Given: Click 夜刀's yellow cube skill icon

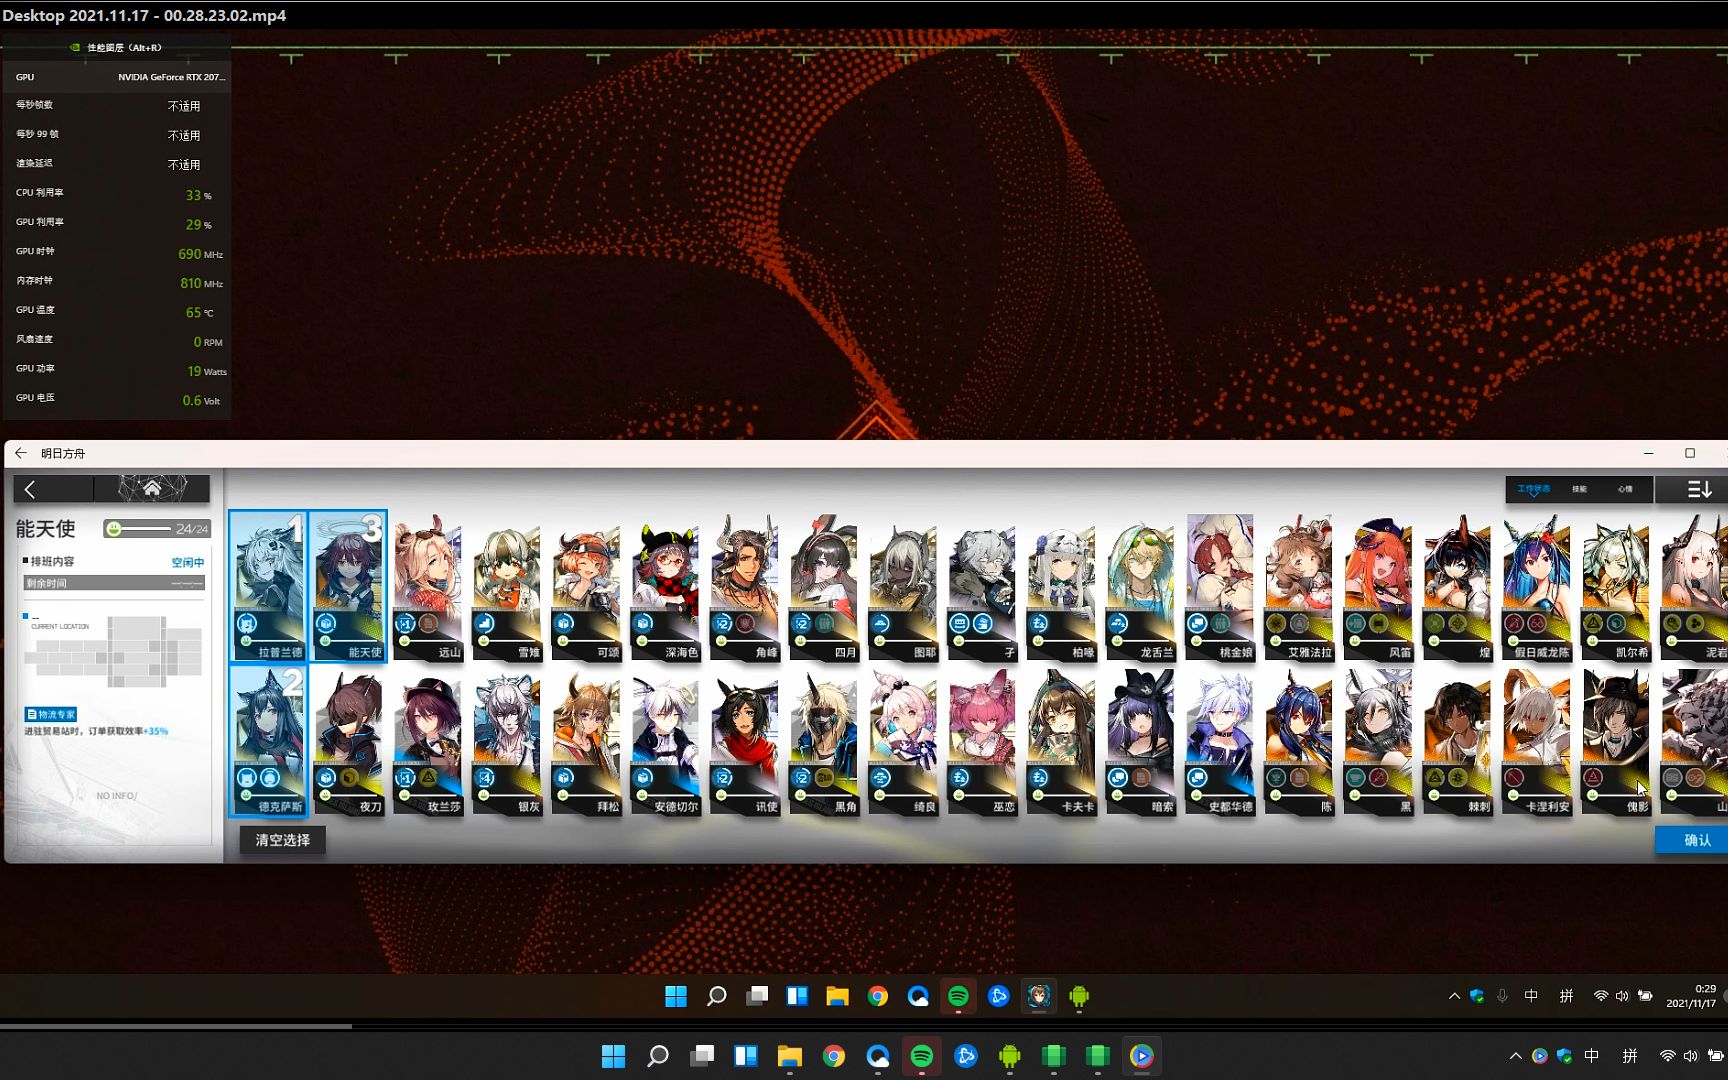Looking at the screenshot, I should tap(349, 778).
